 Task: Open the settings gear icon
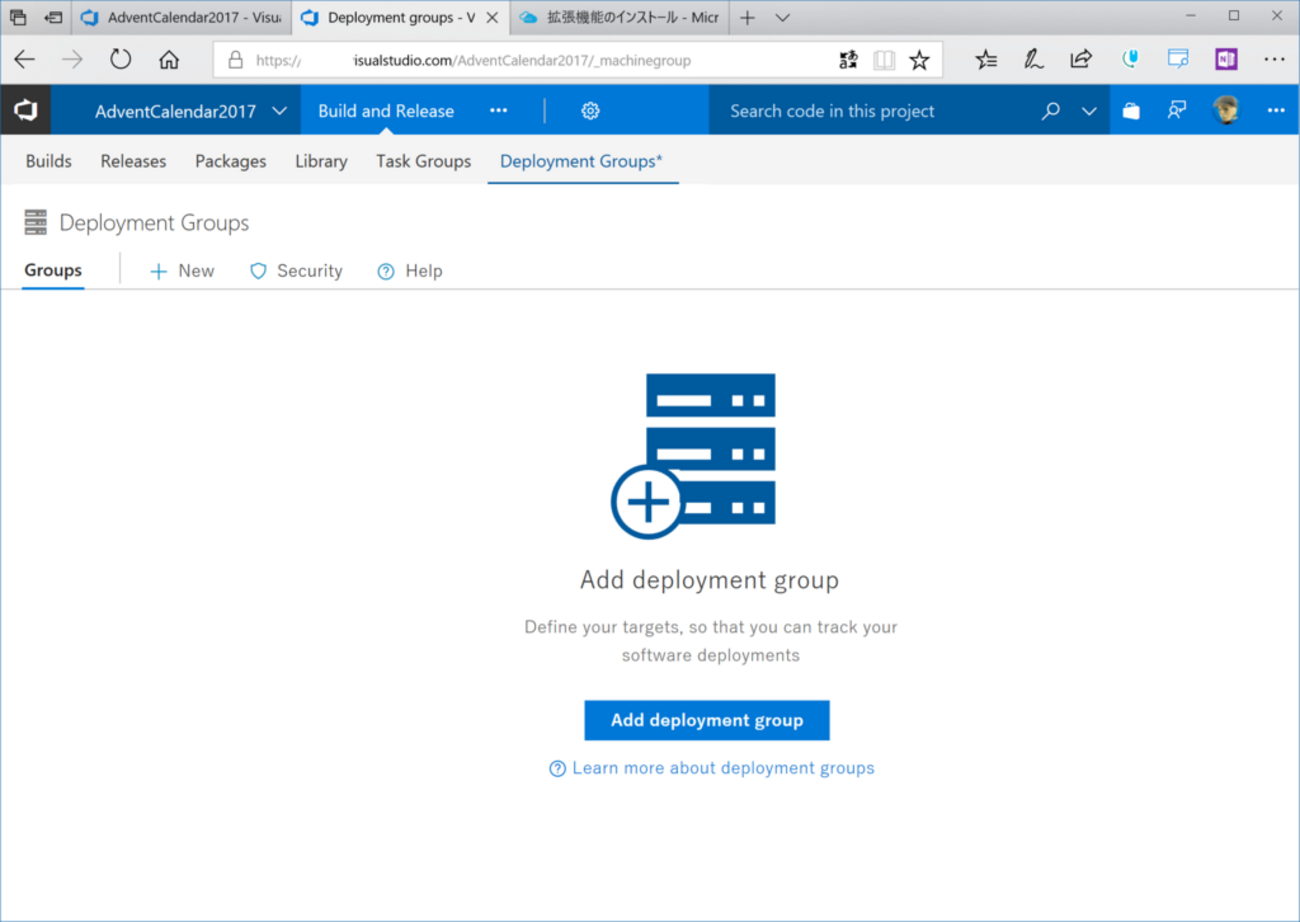tap(590, 111)
